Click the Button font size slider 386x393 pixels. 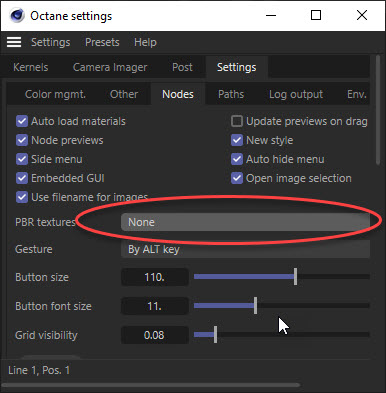coord(282,306)
